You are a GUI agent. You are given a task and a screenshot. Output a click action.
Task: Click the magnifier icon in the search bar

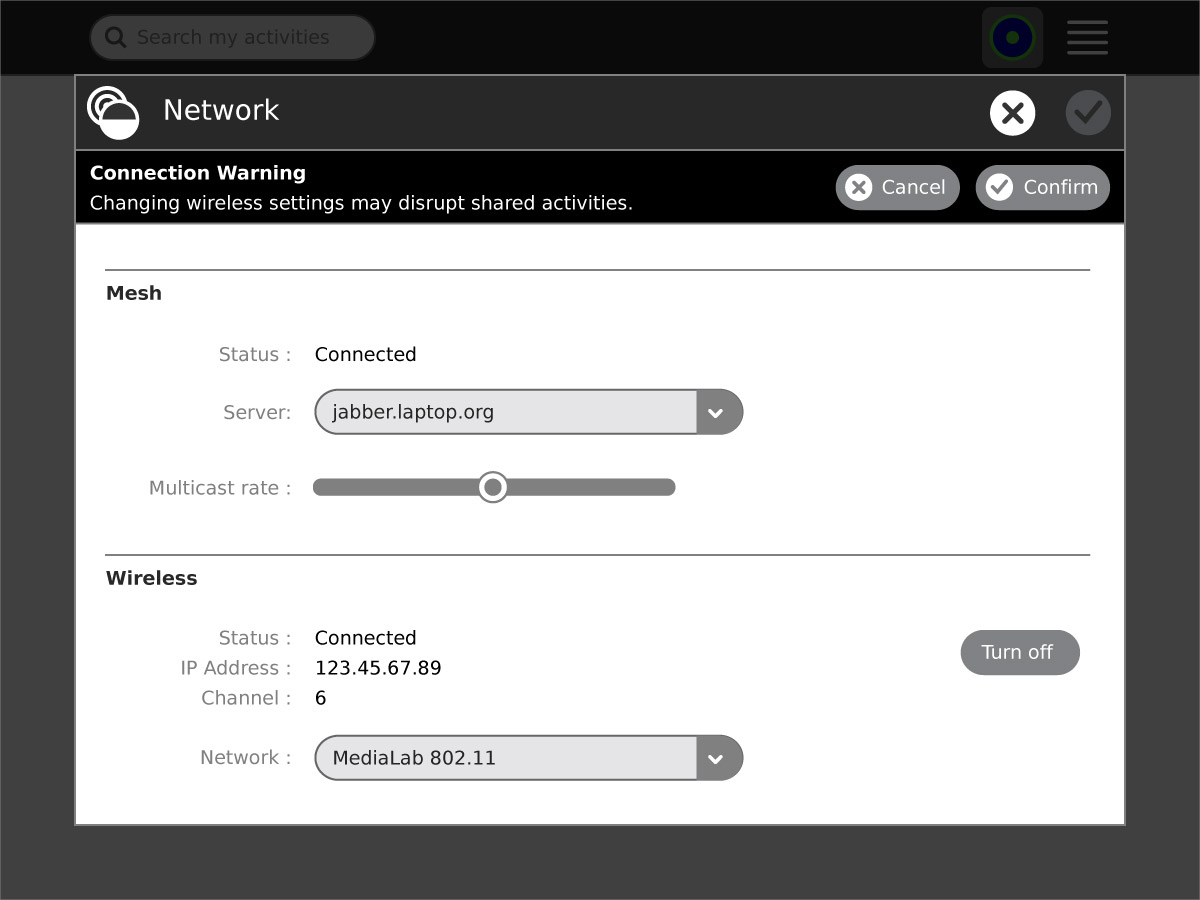[116, 38]
